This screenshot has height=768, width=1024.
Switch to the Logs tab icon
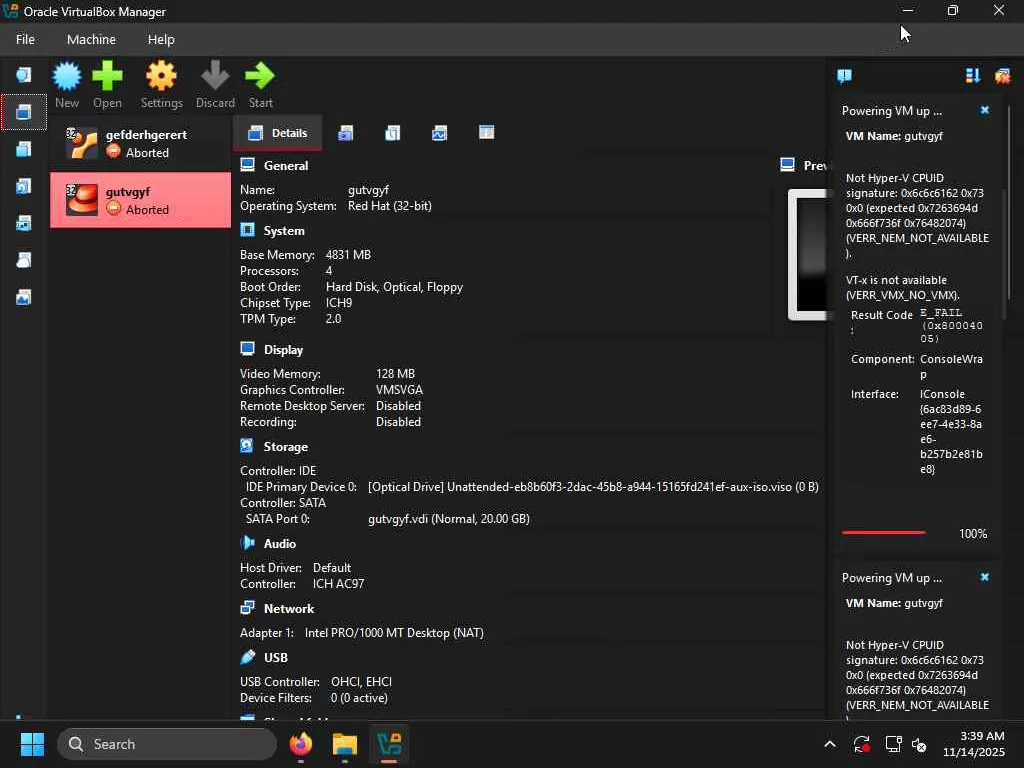pos(392,133)
